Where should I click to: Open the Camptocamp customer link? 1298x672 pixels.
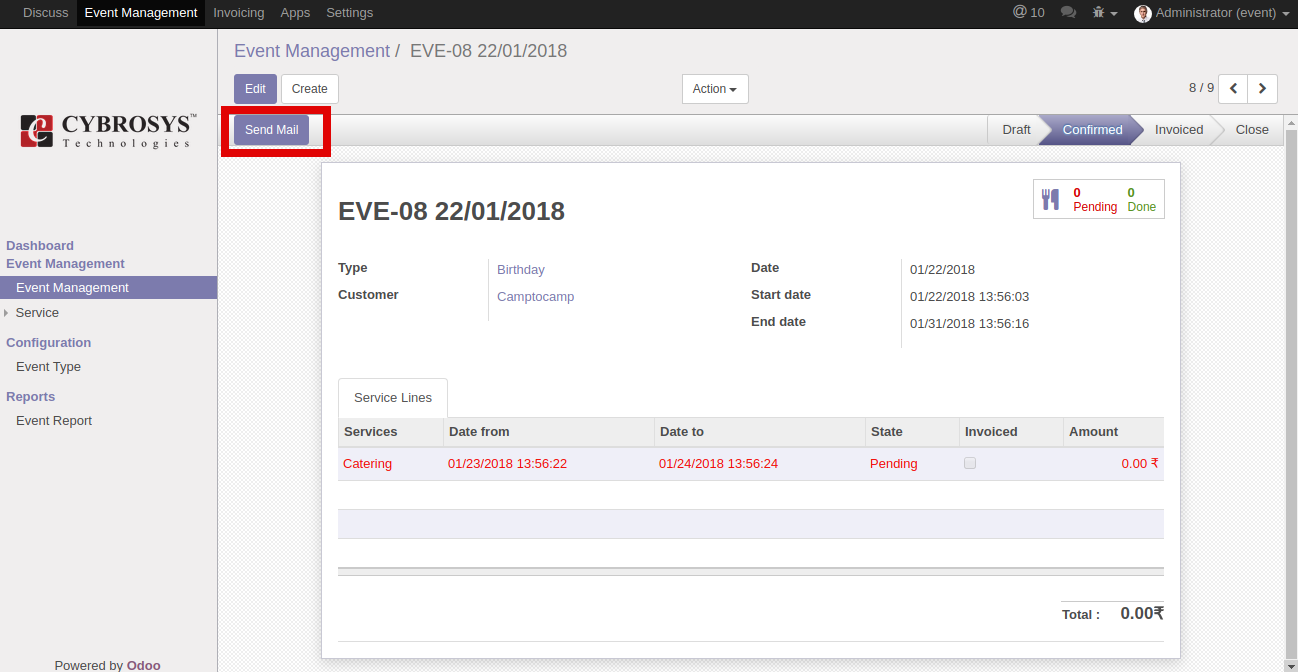[x=536, y=297]
